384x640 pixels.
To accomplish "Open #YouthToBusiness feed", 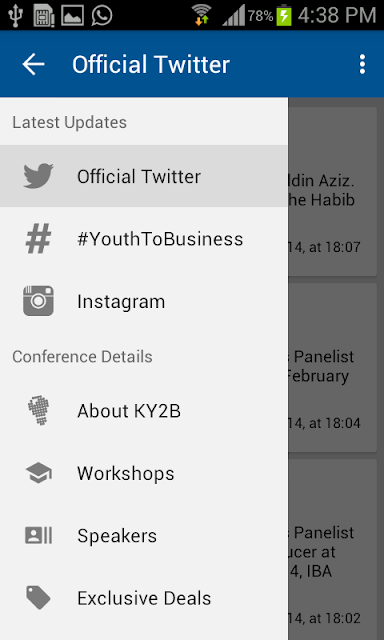I will point(144,239).
